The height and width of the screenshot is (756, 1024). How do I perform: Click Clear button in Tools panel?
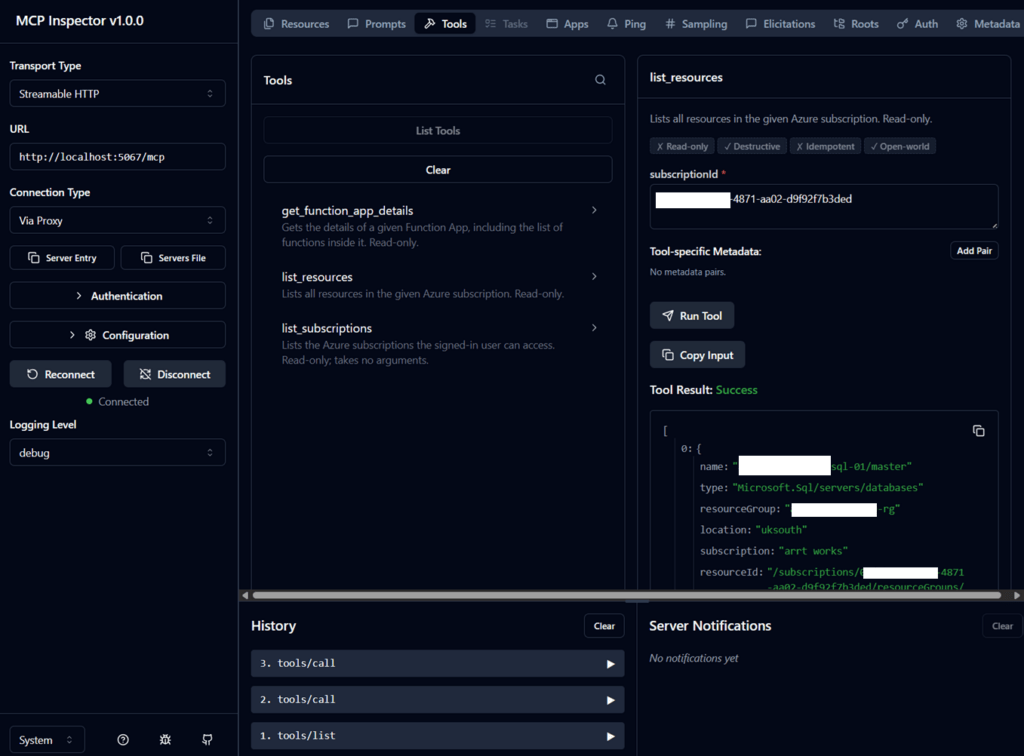tap(438, 170)
